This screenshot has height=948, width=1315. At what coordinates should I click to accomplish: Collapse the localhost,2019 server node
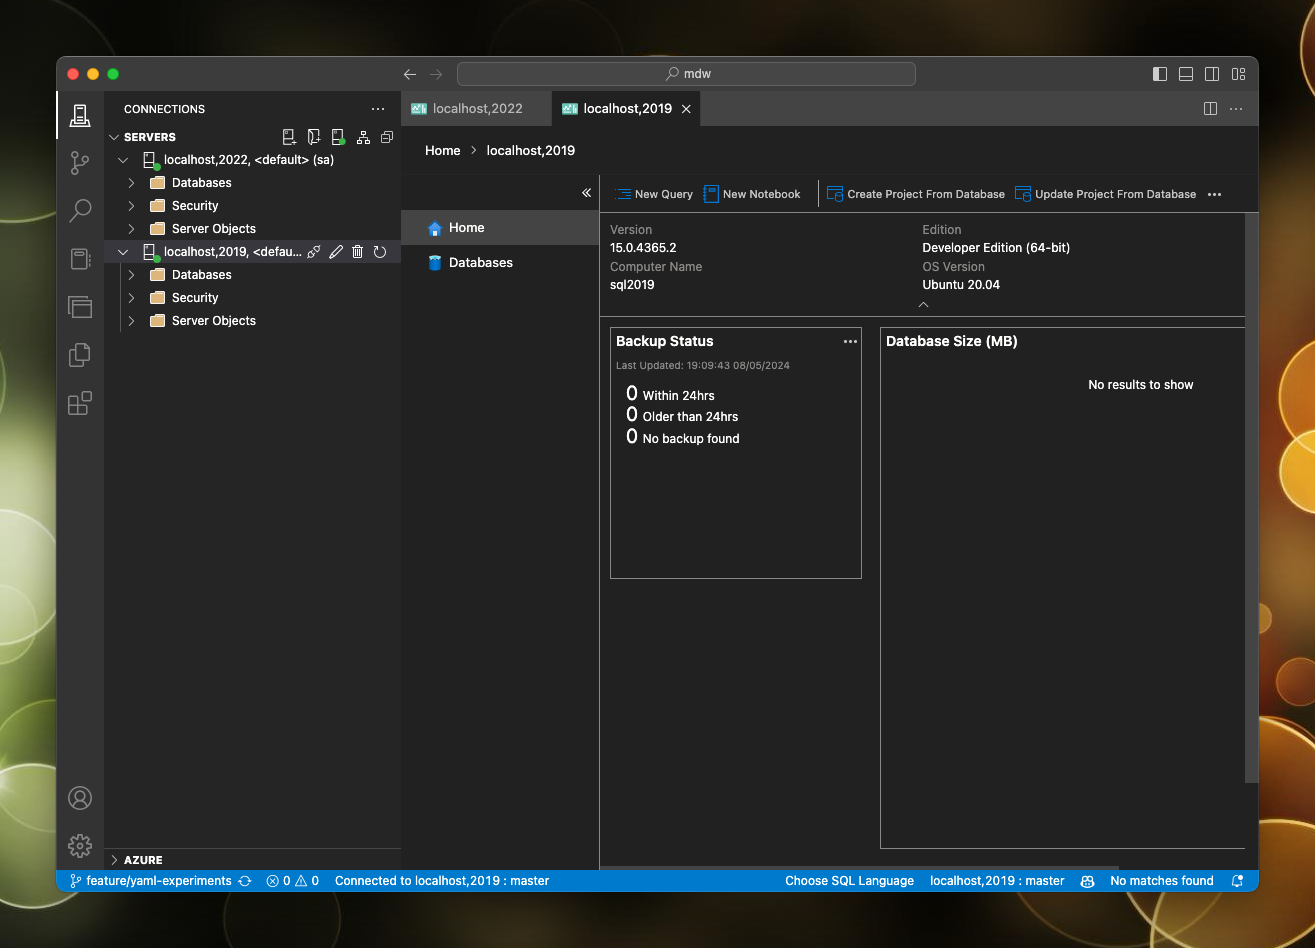[x=123, y=252]
